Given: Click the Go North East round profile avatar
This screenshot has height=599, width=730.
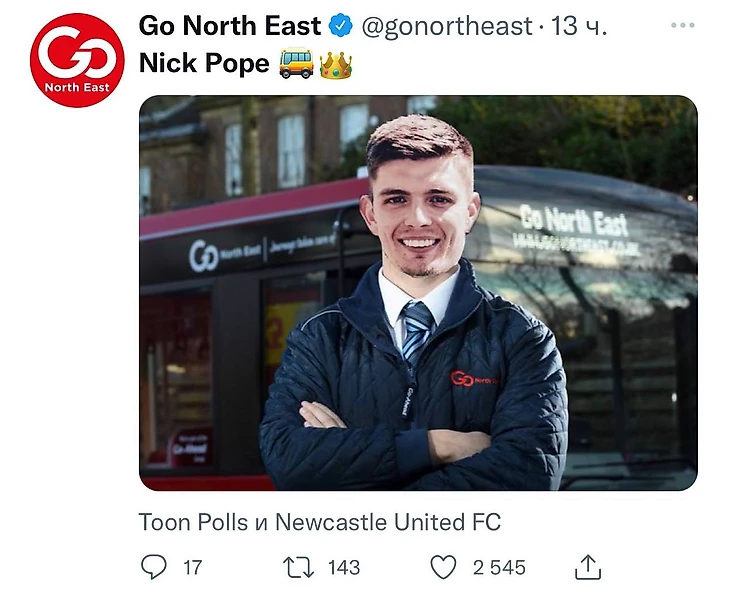Looking at the screenshot, I should point(77,60).
